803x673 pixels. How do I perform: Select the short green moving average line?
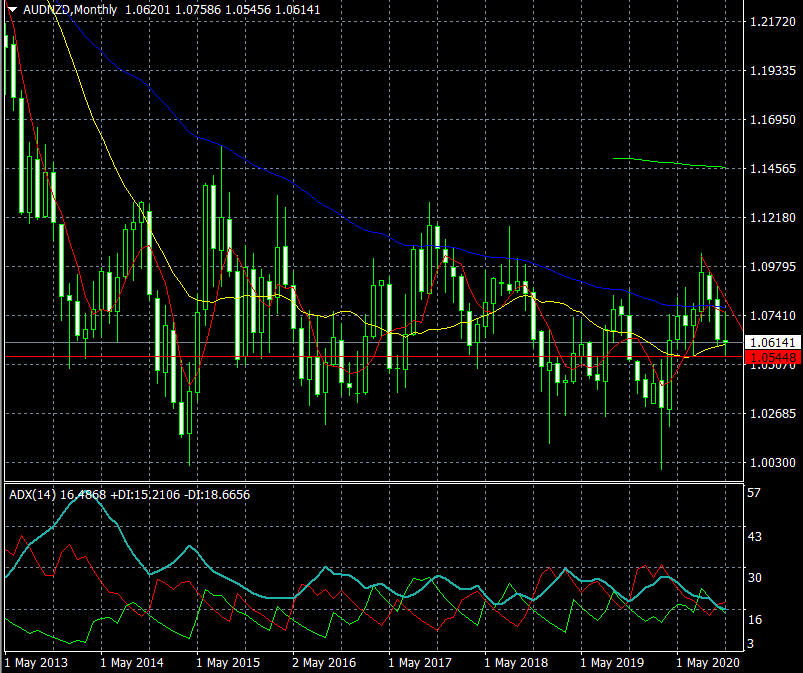[669, 163]
